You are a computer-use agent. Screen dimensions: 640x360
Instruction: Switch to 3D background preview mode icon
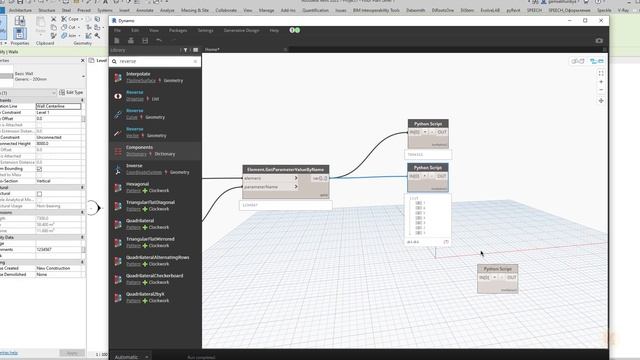point(578,61)
